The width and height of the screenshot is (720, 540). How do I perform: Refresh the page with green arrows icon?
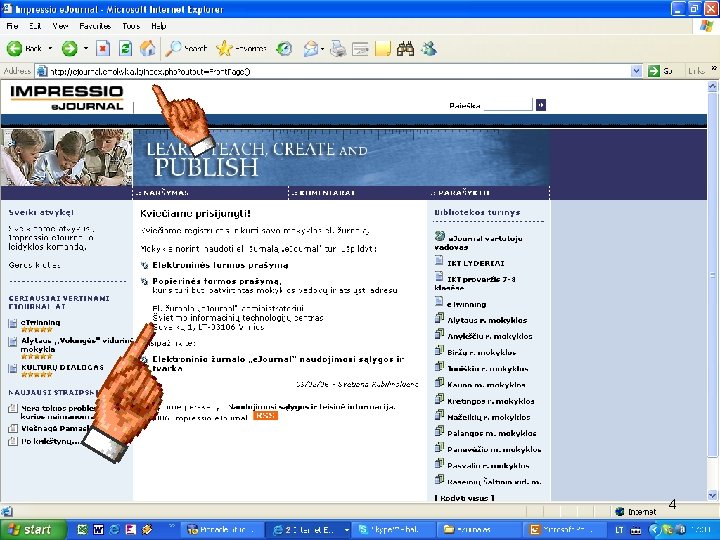click(x=125, y=48)
